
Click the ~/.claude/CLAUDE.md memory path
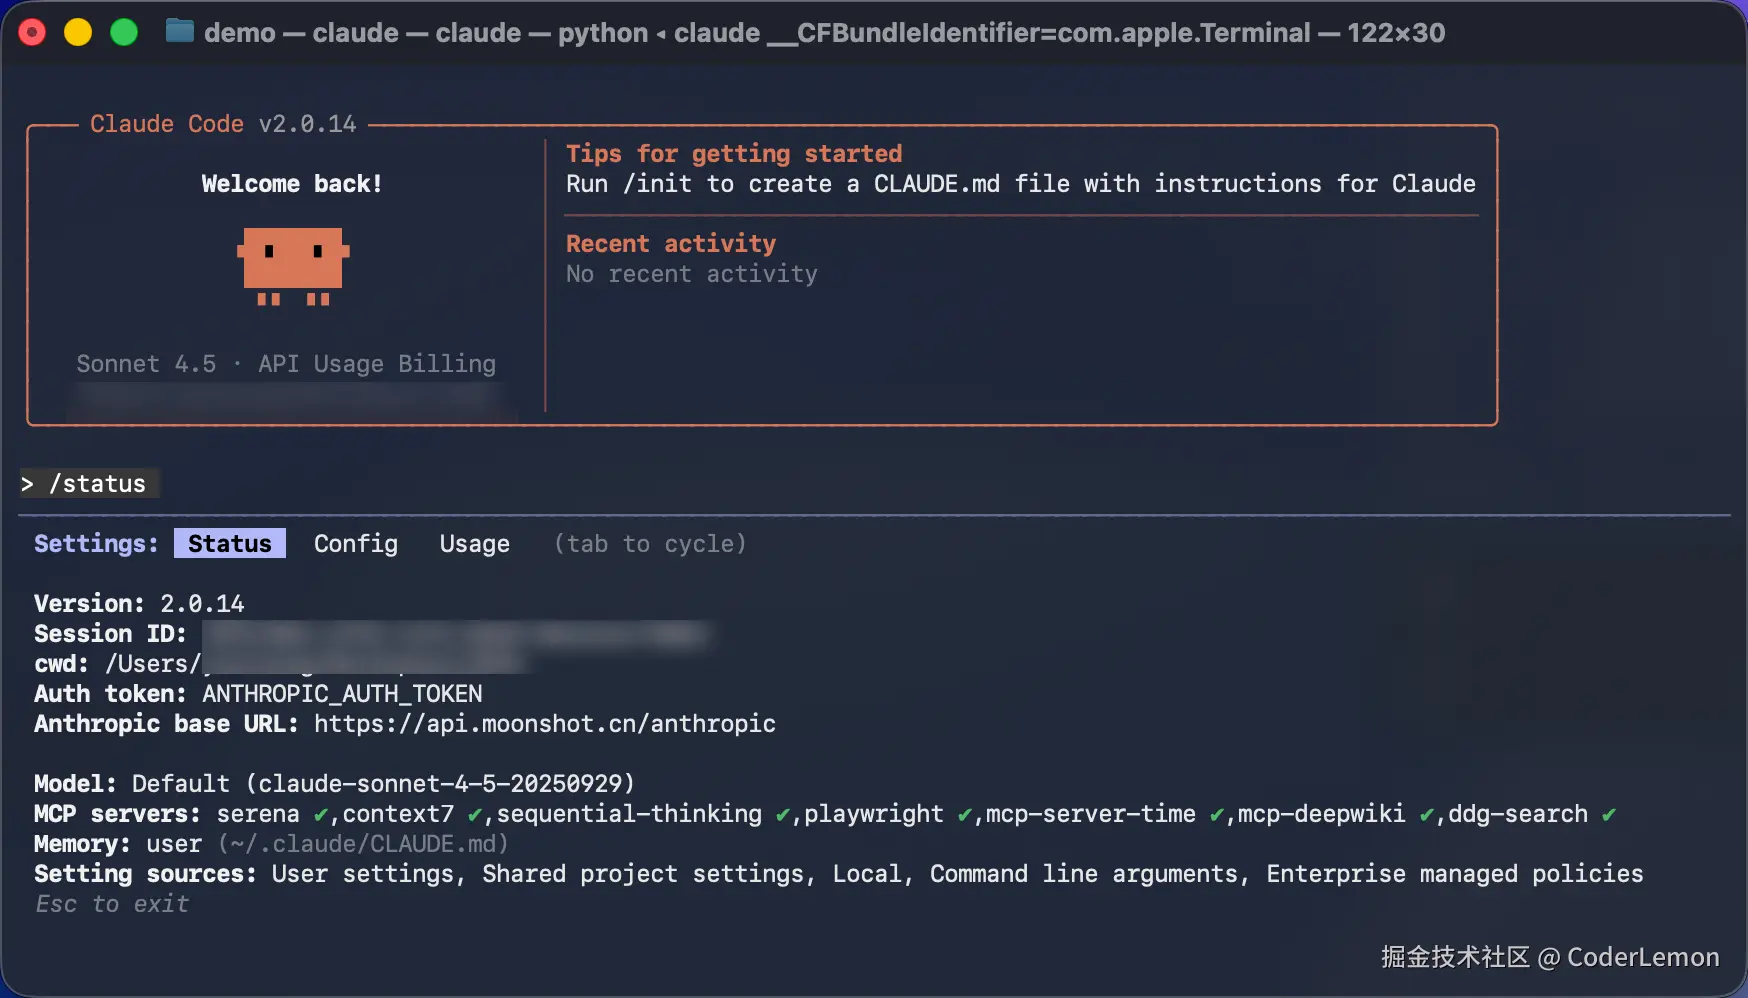click(x=364, y=844)
